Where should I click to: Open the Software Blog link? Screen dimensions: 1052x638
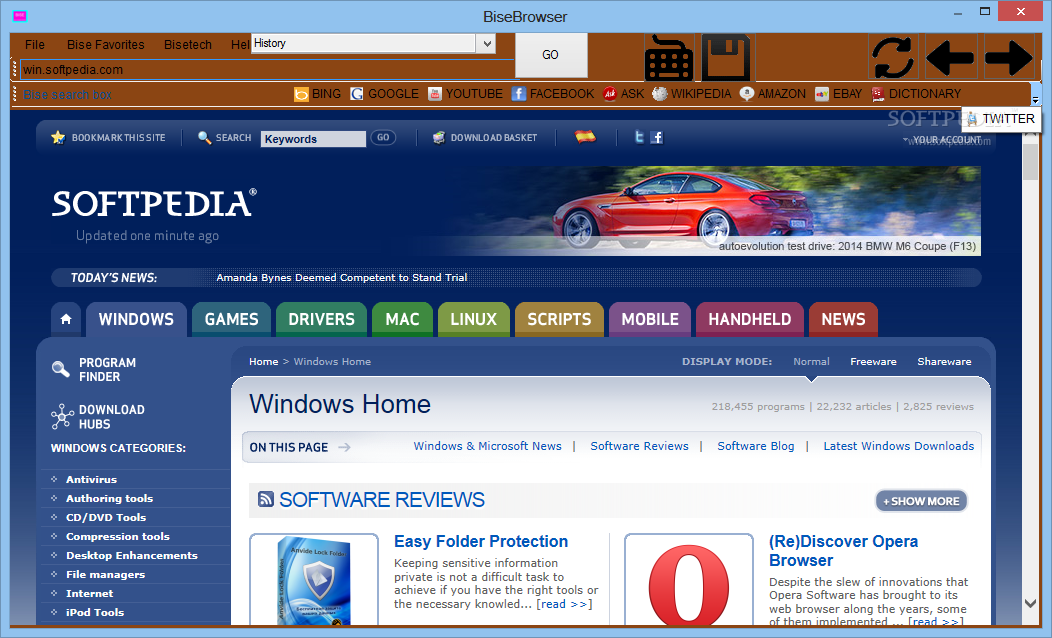pos(755,446)
